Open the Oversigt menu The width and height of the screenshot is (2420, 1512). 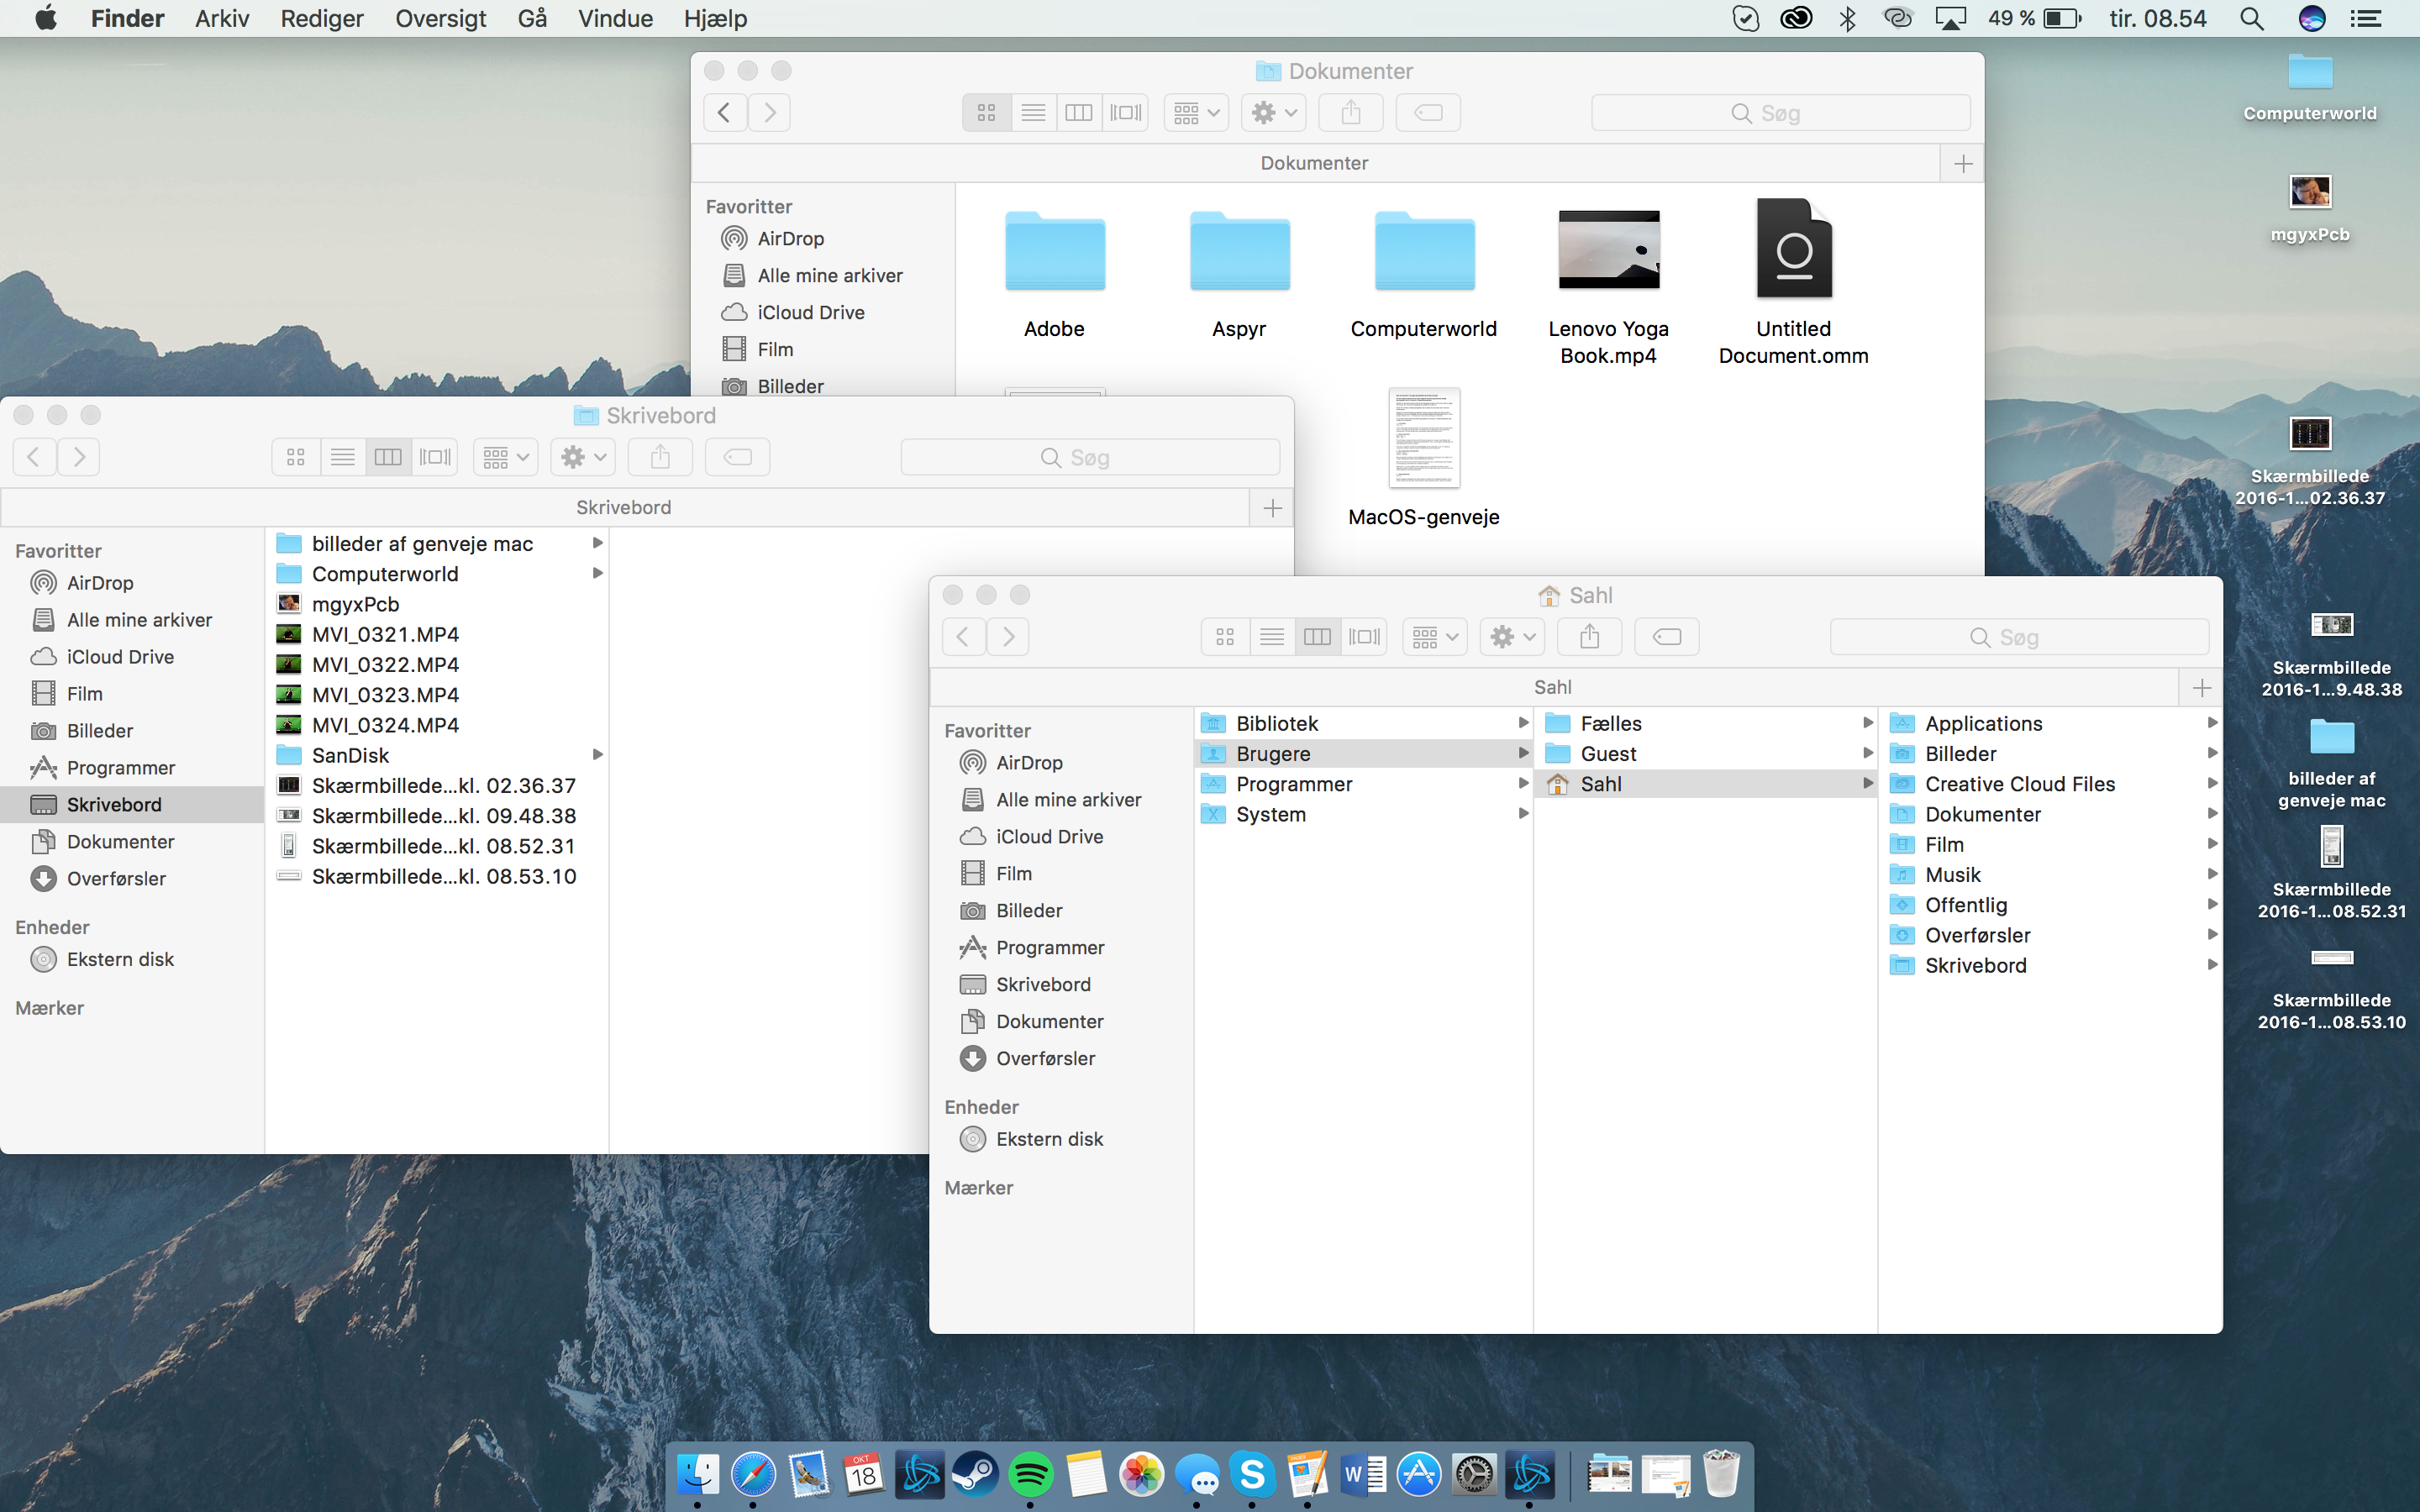point(440,19)
